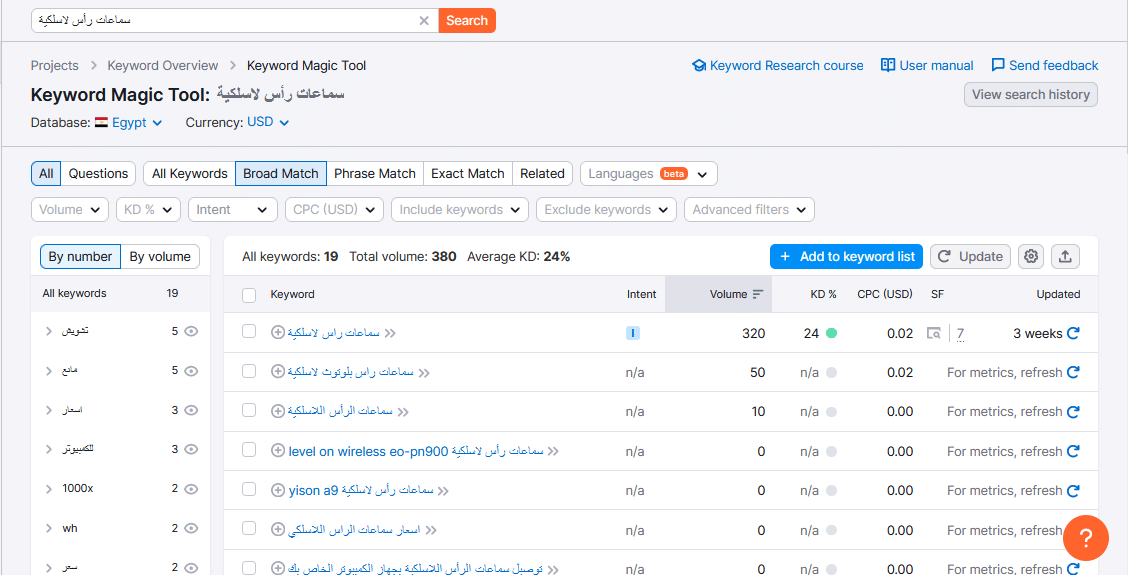Expand the wh keyword group
Screen dimensions: 1128x575
(49, 528)
